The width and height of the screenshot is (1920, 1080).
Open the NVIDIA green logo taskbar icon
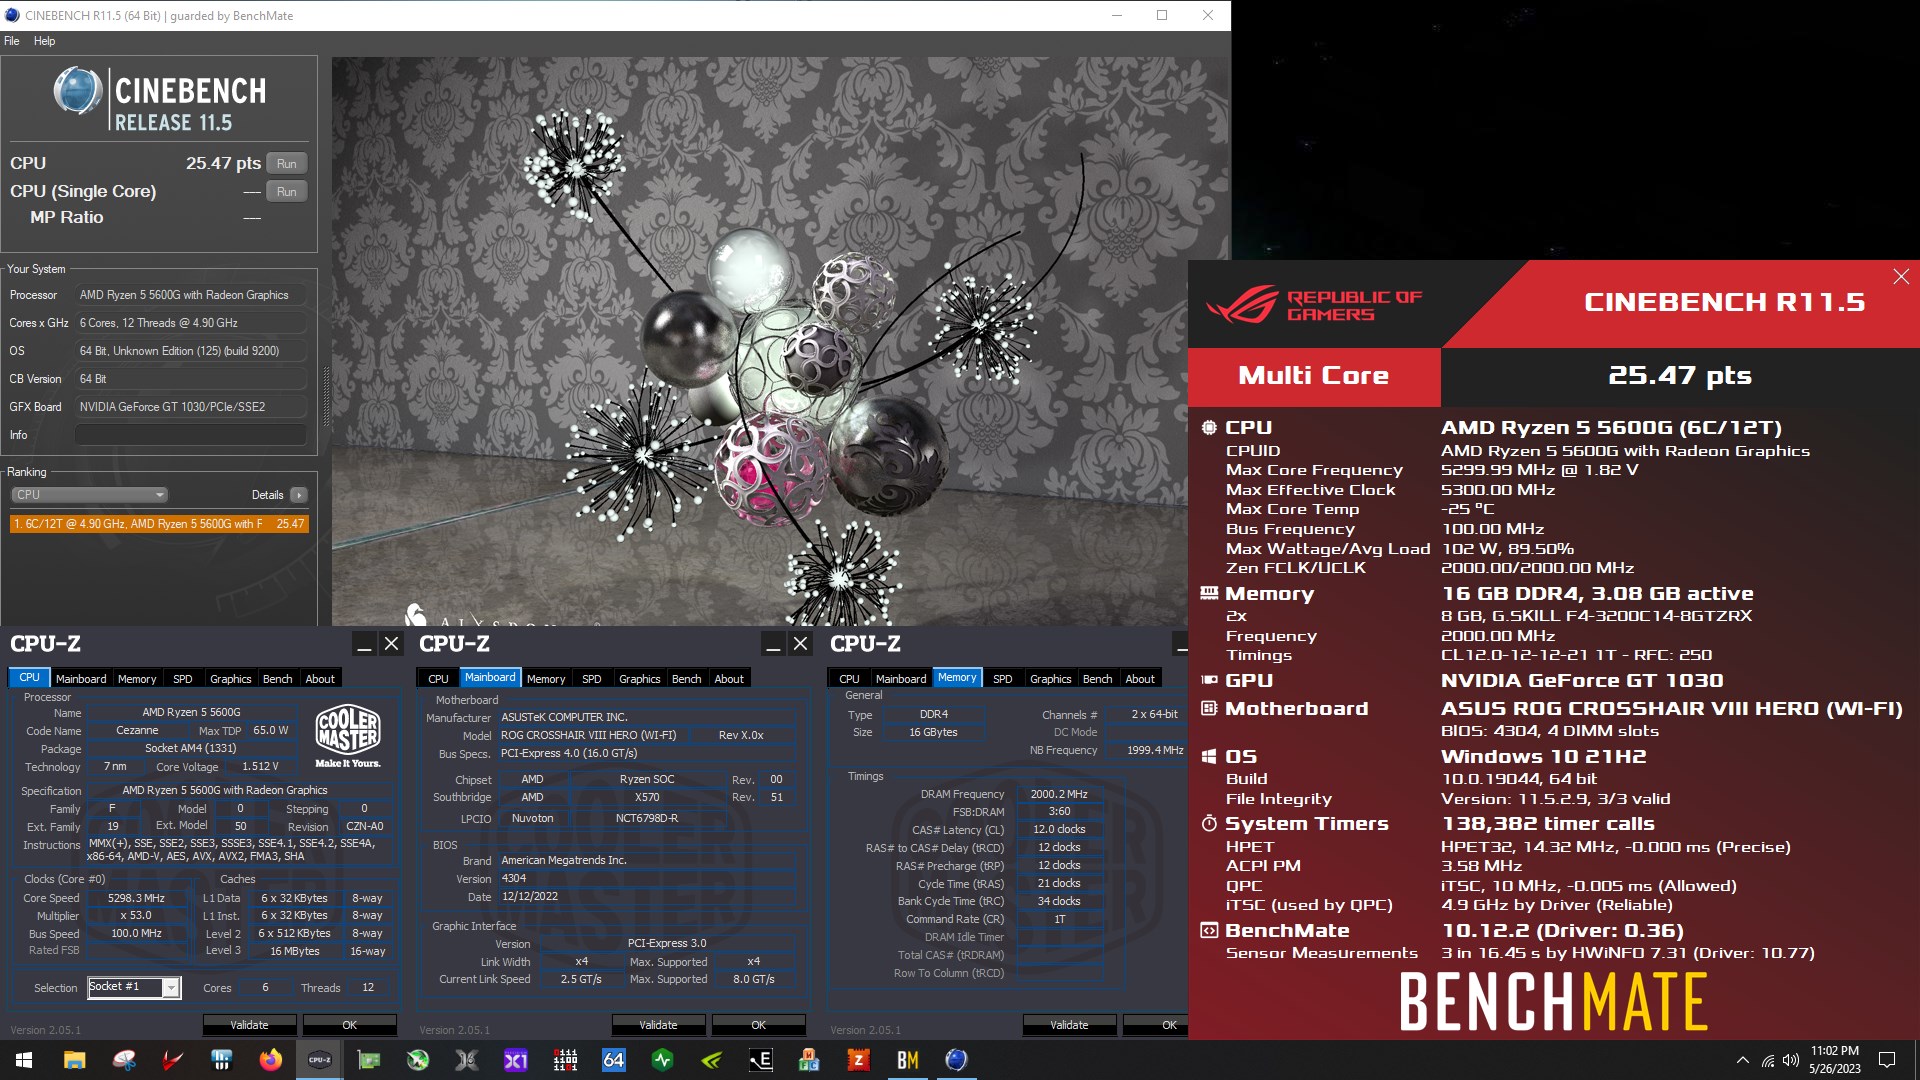point(711,1060)
